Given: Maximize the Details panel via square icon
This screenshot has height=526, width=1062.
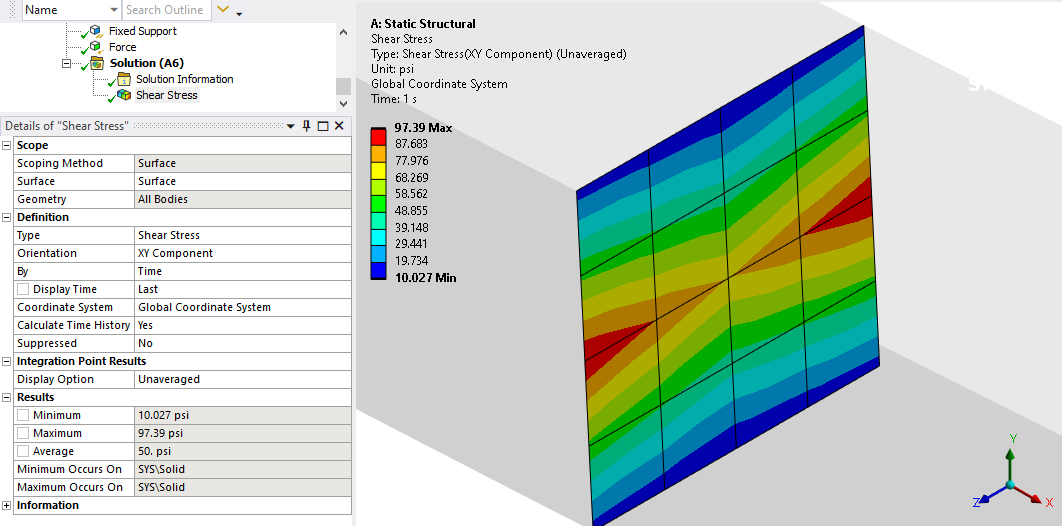Looking at the screenshot, I should pyautogui.click(x=323, y=126).
